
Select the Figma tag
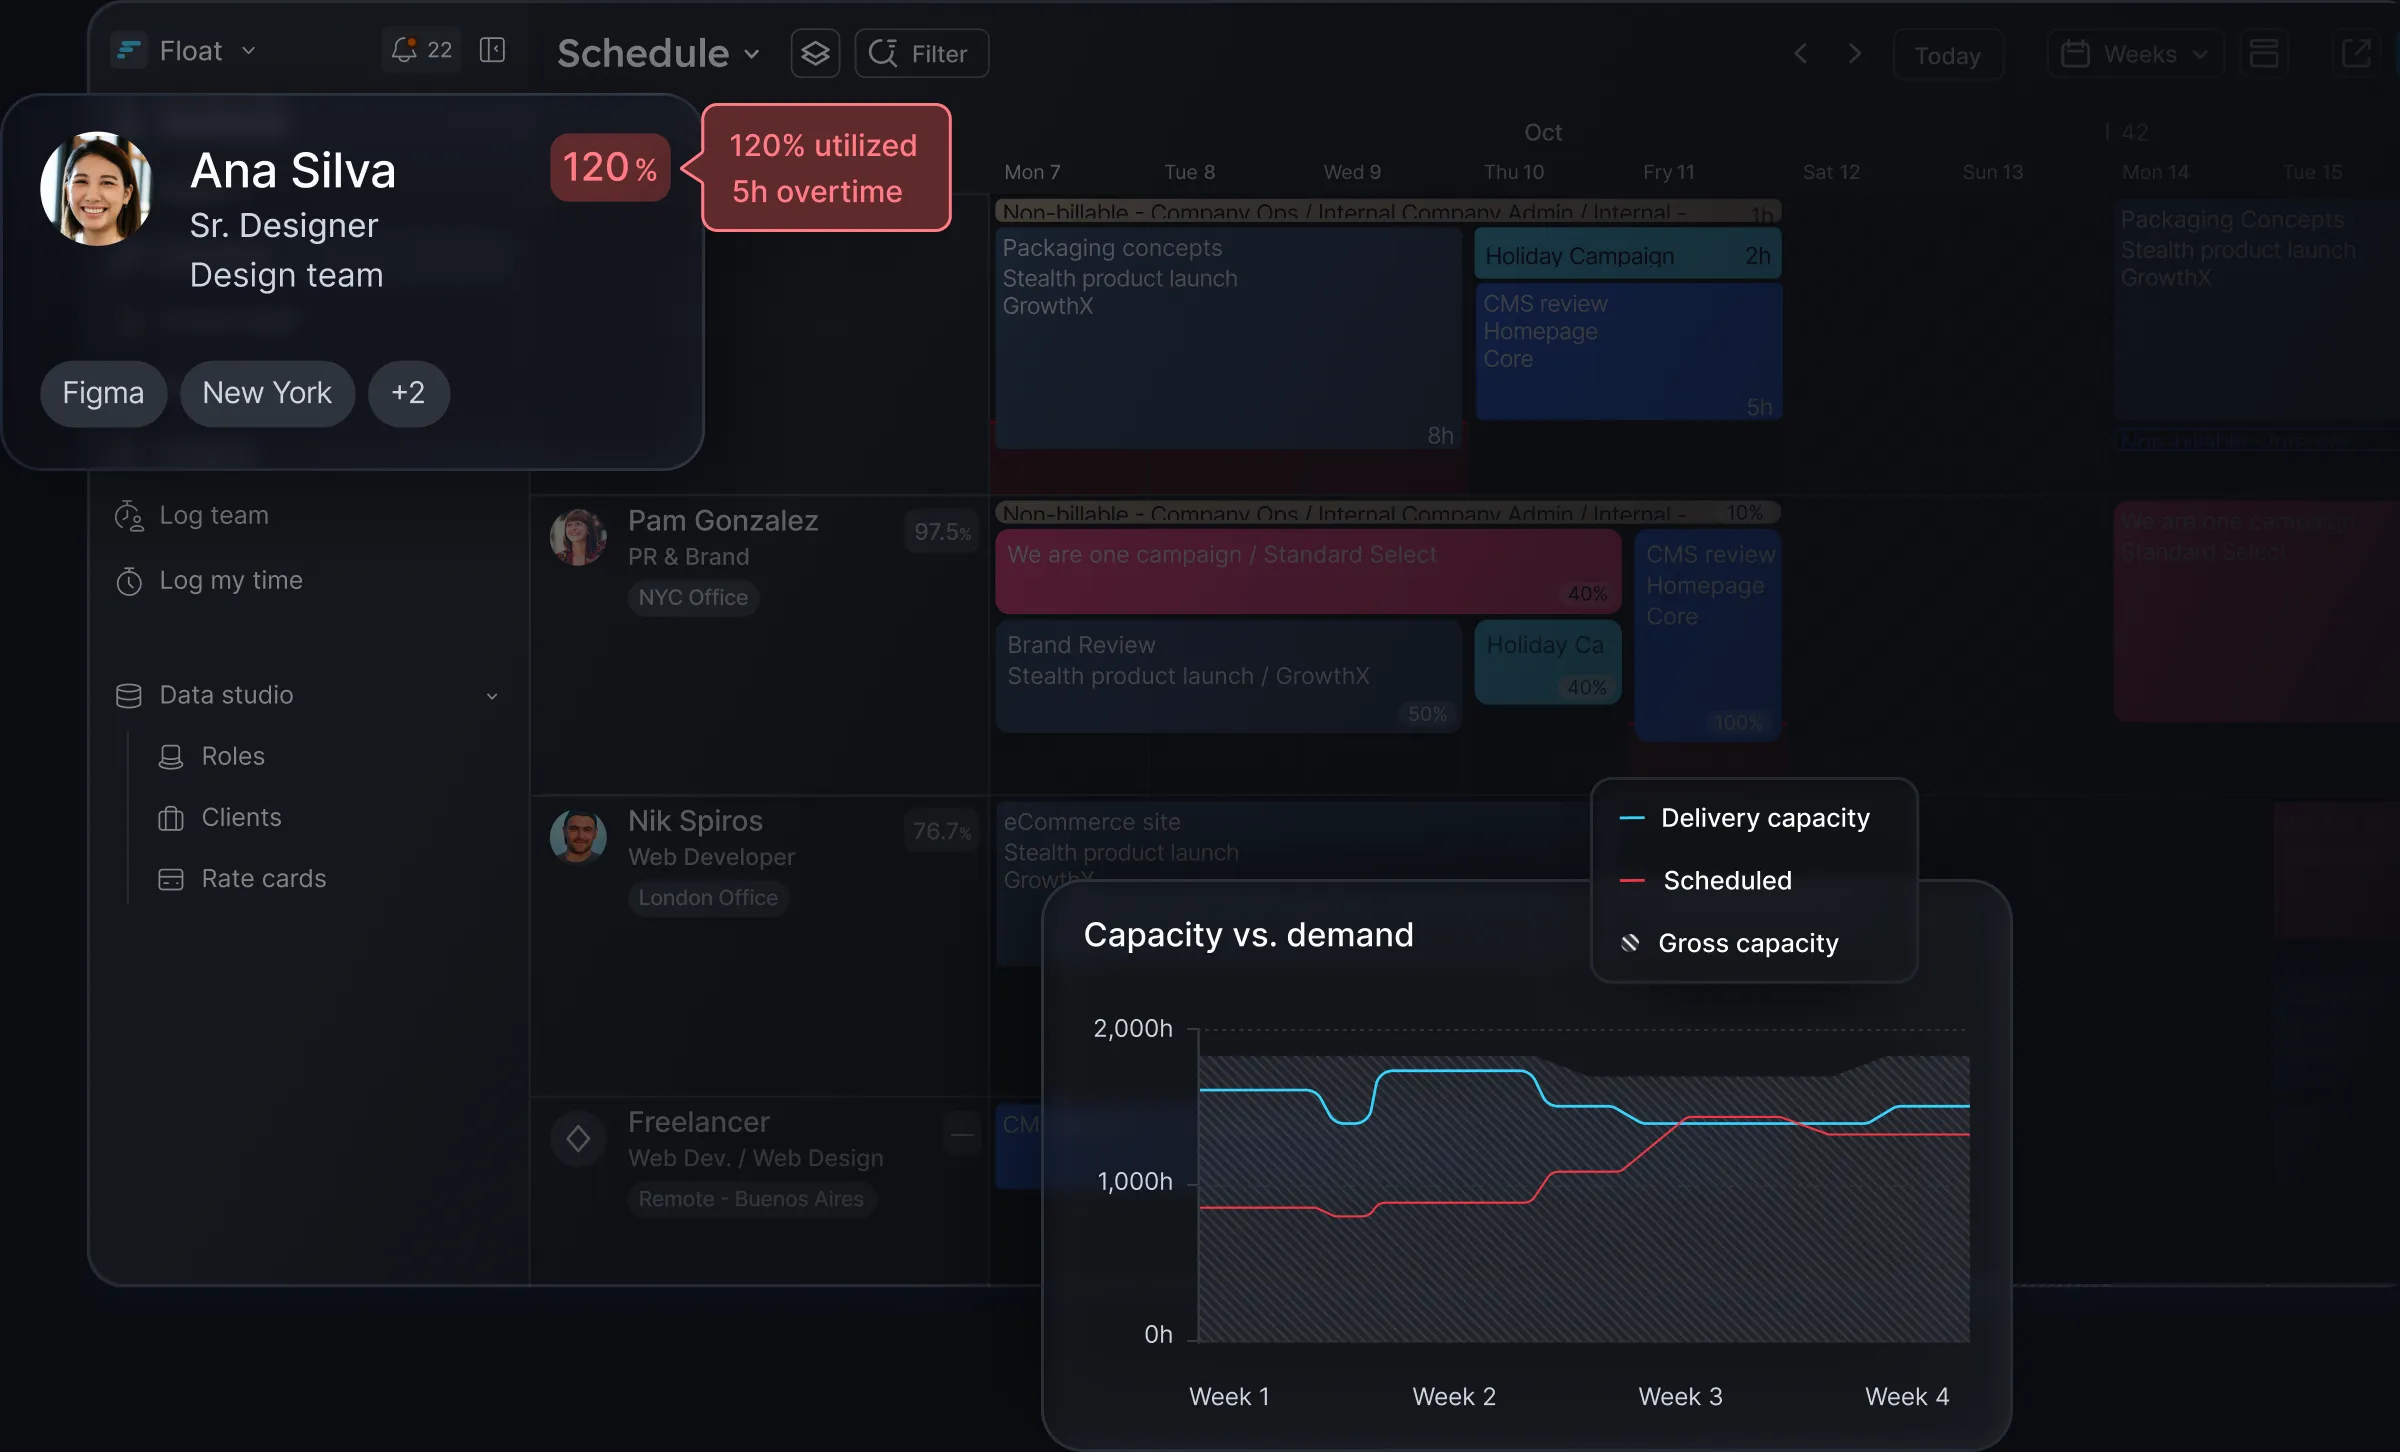coord(103,393)
